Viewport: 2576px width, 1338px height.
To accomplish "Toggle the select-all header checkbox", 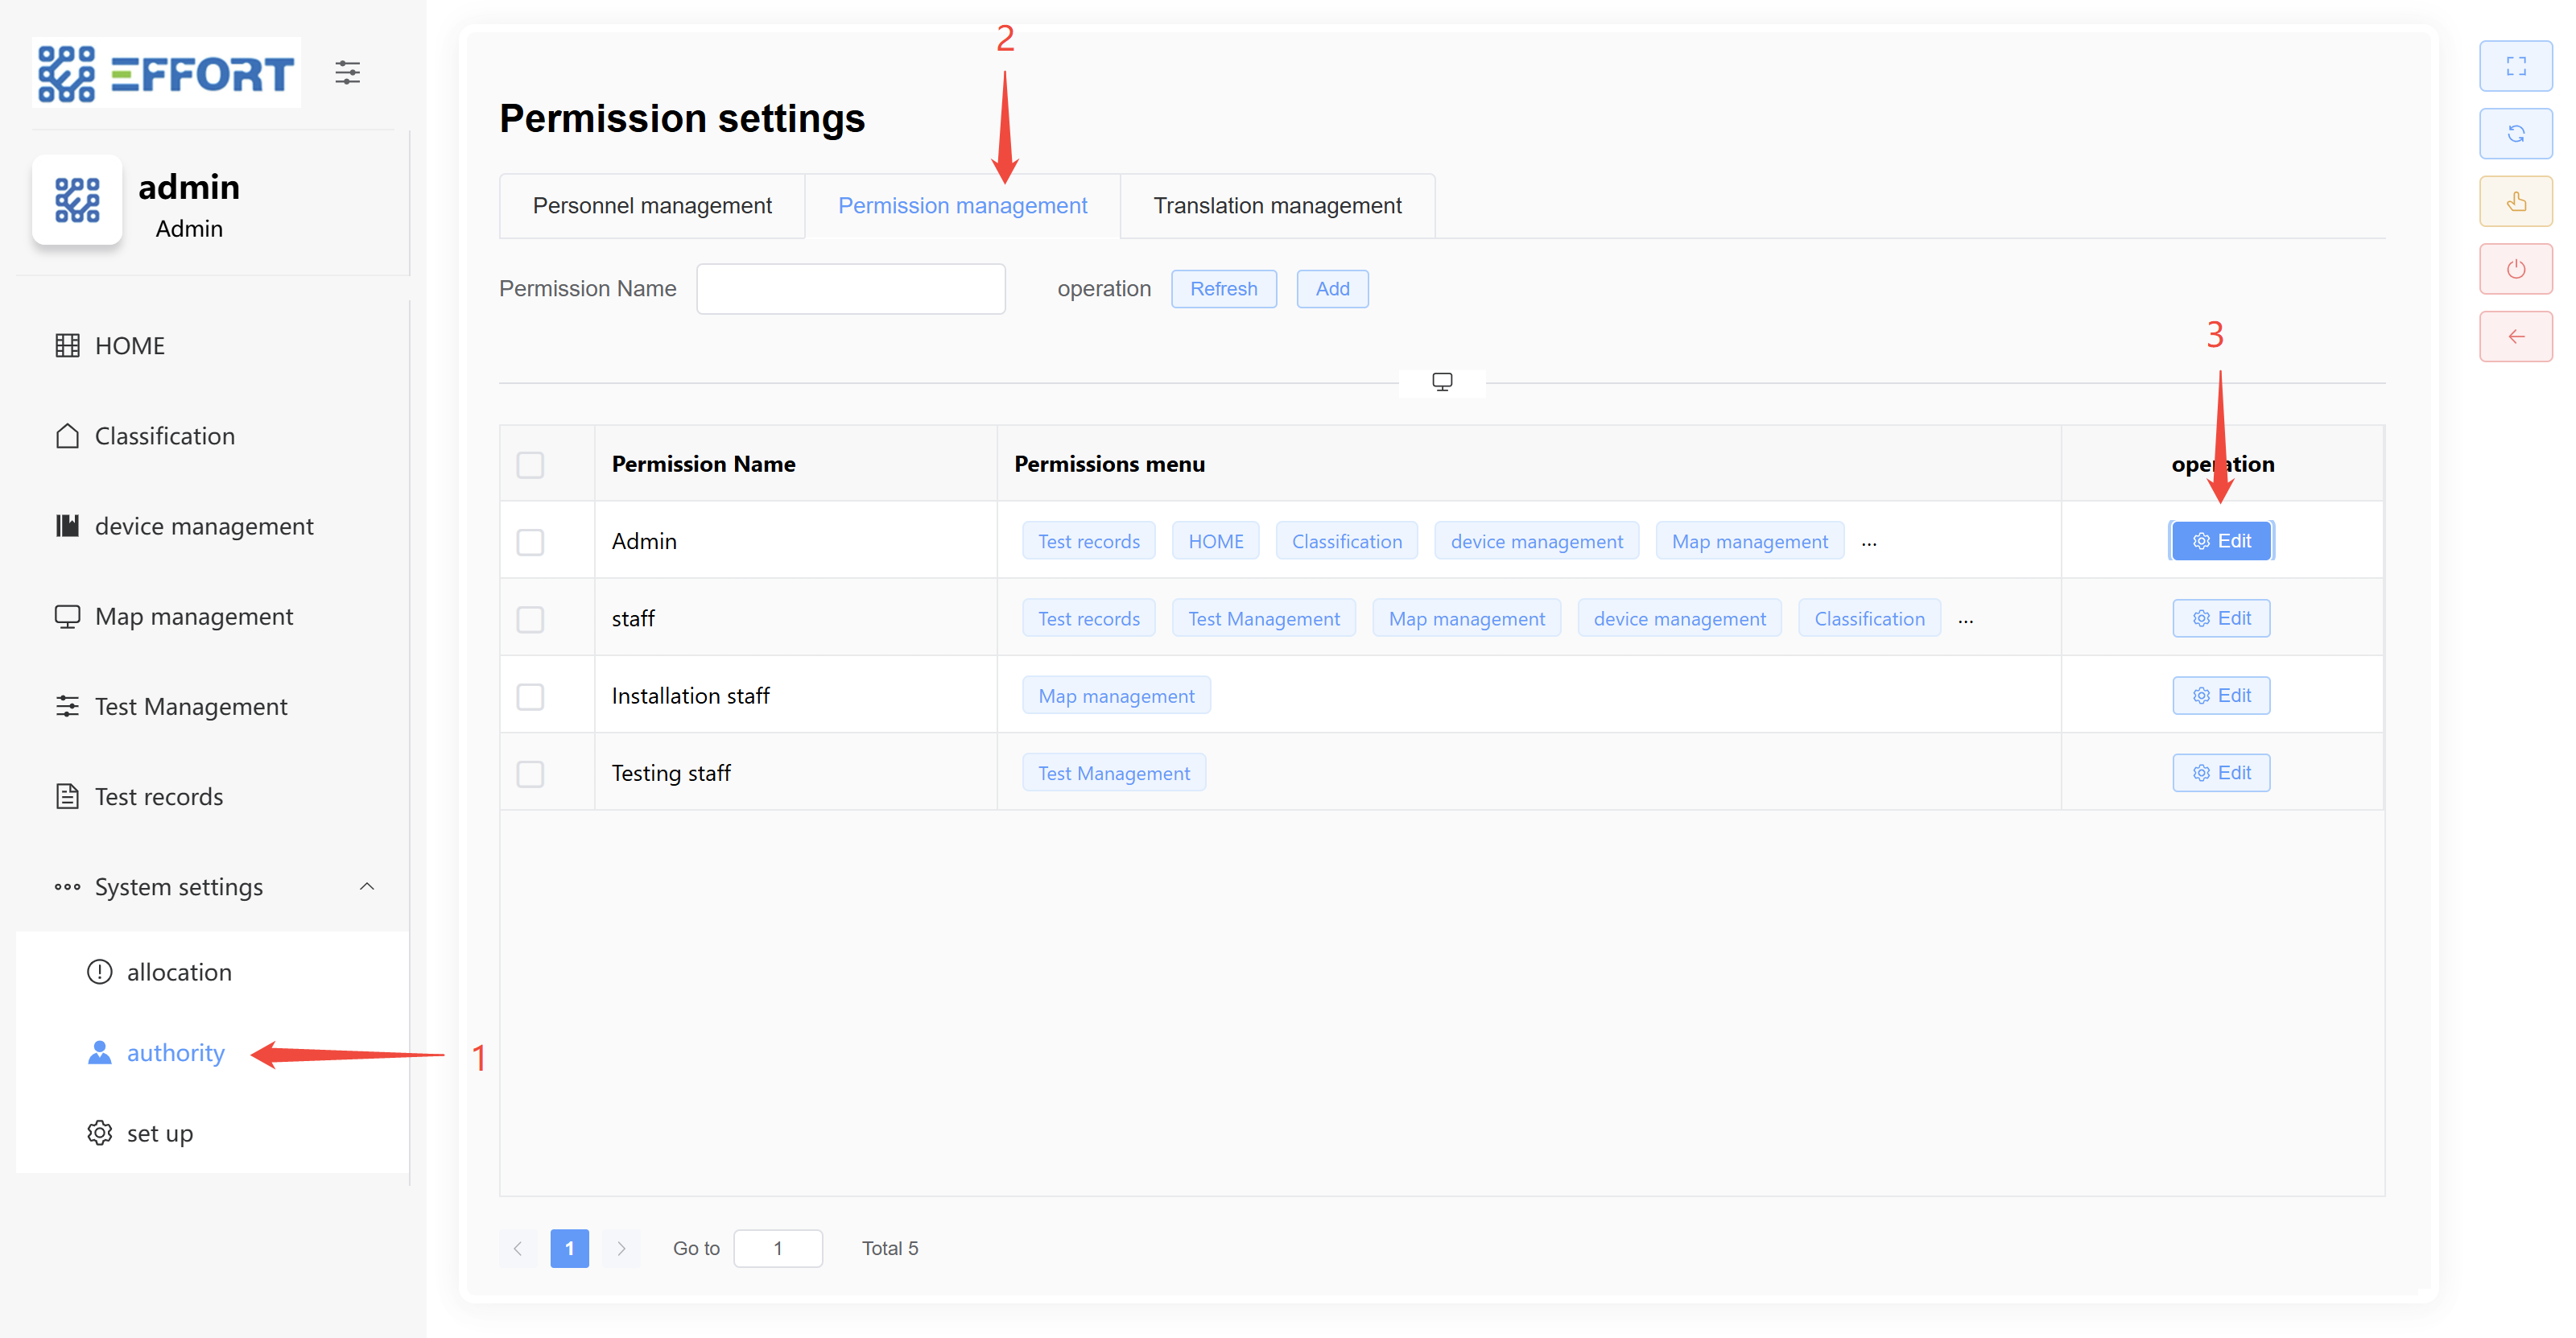I will click(530, 465).
